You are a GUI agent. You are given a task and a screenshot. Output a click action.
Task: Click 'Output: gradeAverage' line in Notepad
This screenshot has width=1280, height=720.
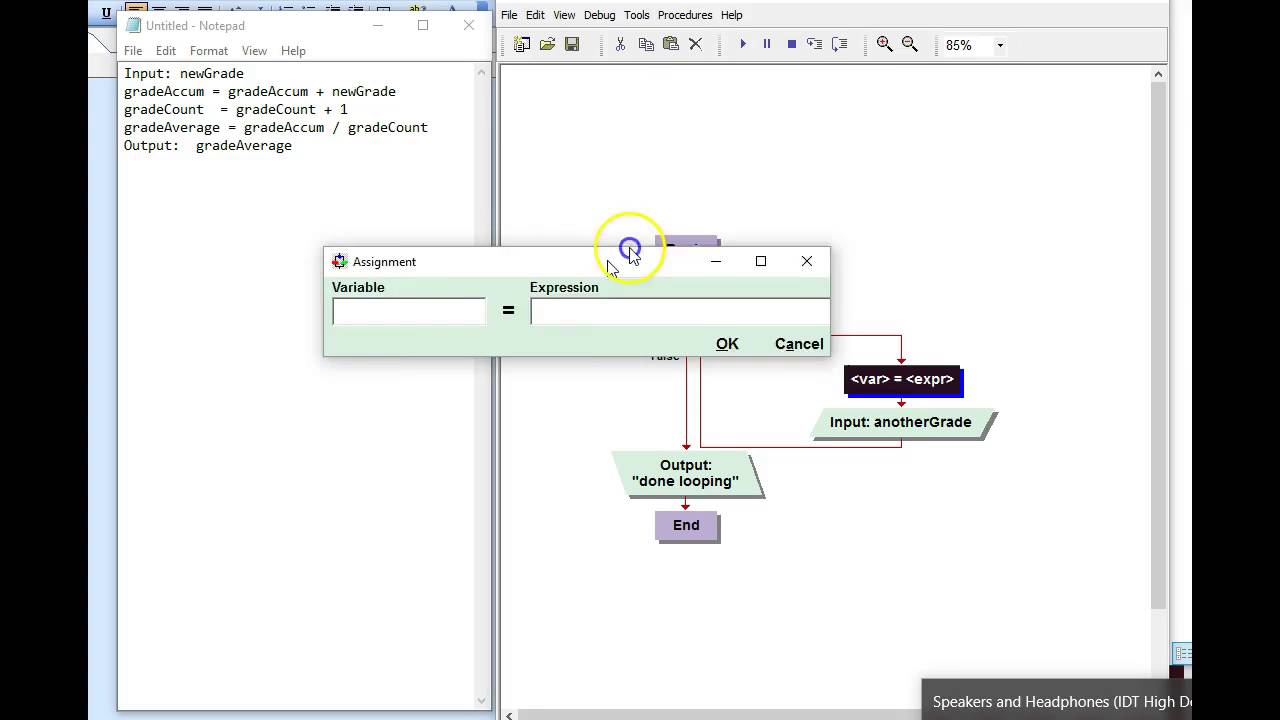(x=208, y=145)
